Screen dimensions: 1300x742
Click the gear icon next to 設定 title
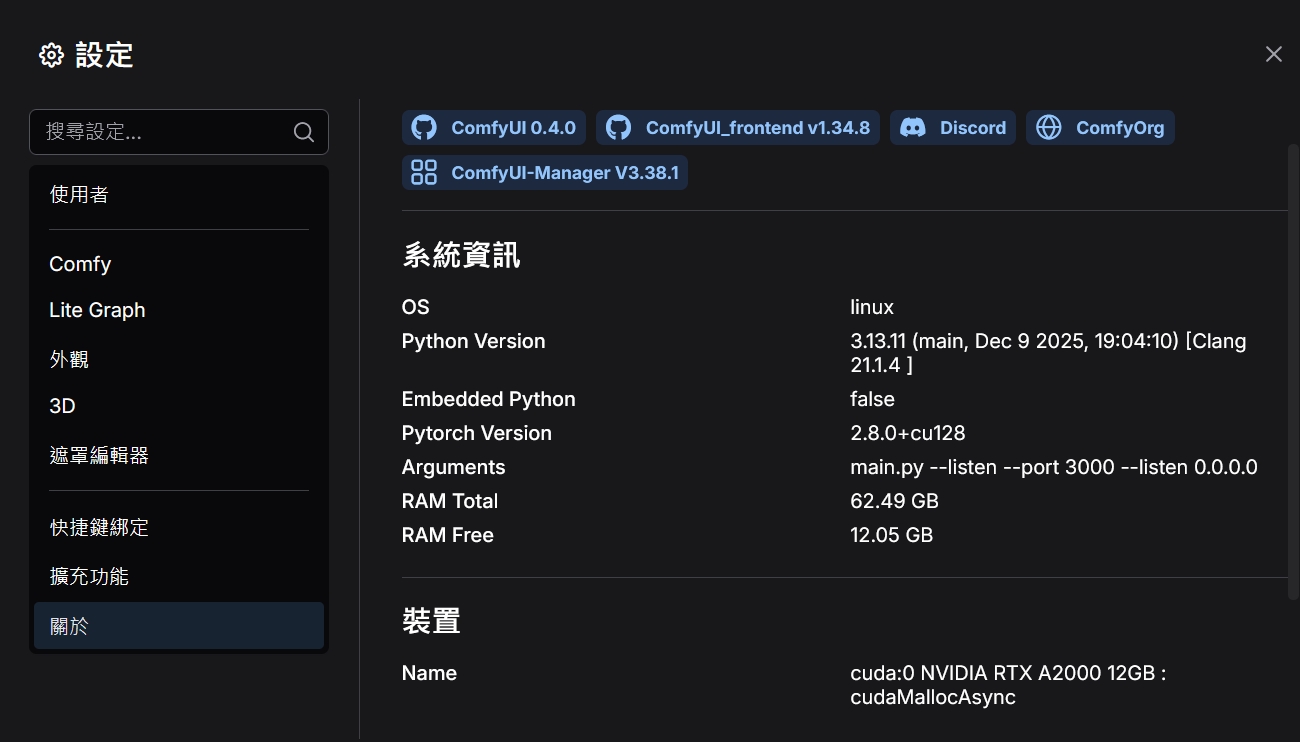51,55
